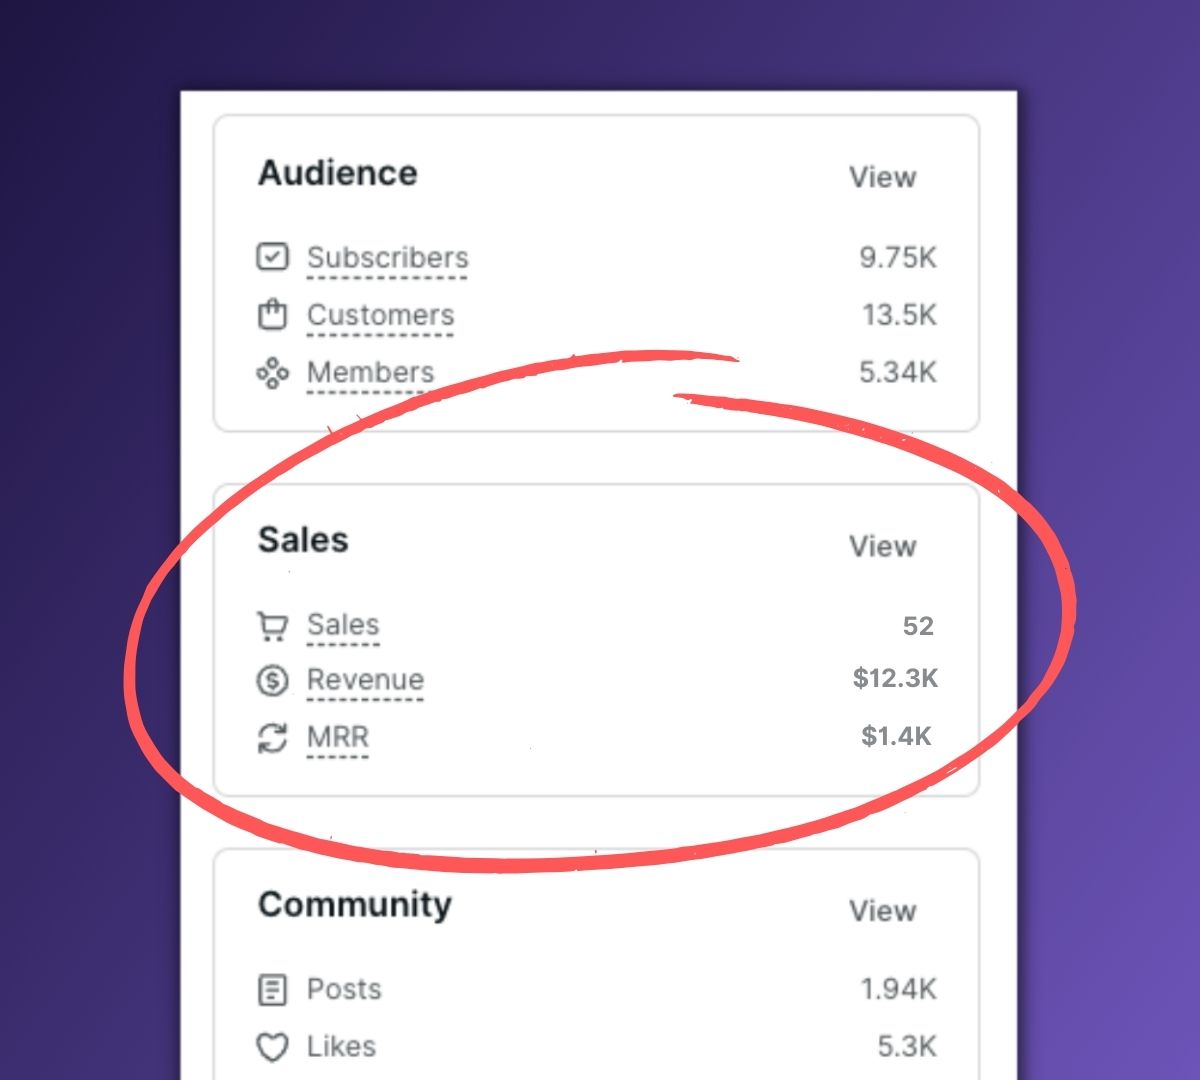The width and height of the screenshot is (1200, 1080).
Task: Select the Customers label
Action: (380, 315)
